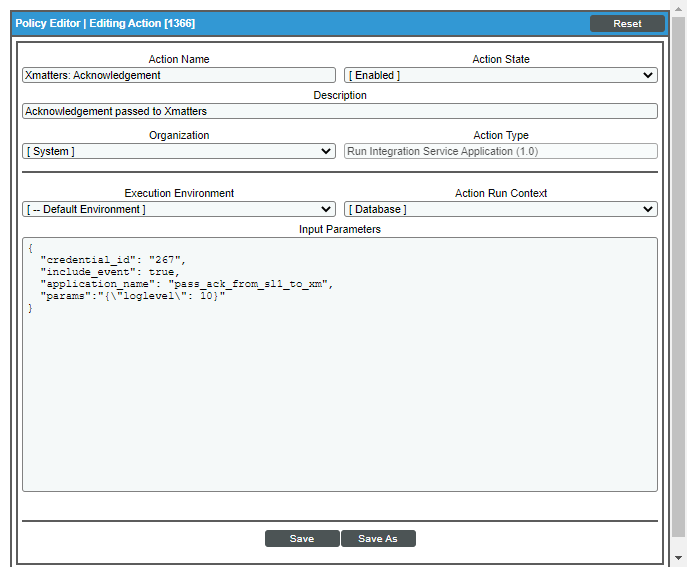Edit the Action Name field
Image resolution: width=687 pixels, height=567 pixels.
click(x=179, y=75)
